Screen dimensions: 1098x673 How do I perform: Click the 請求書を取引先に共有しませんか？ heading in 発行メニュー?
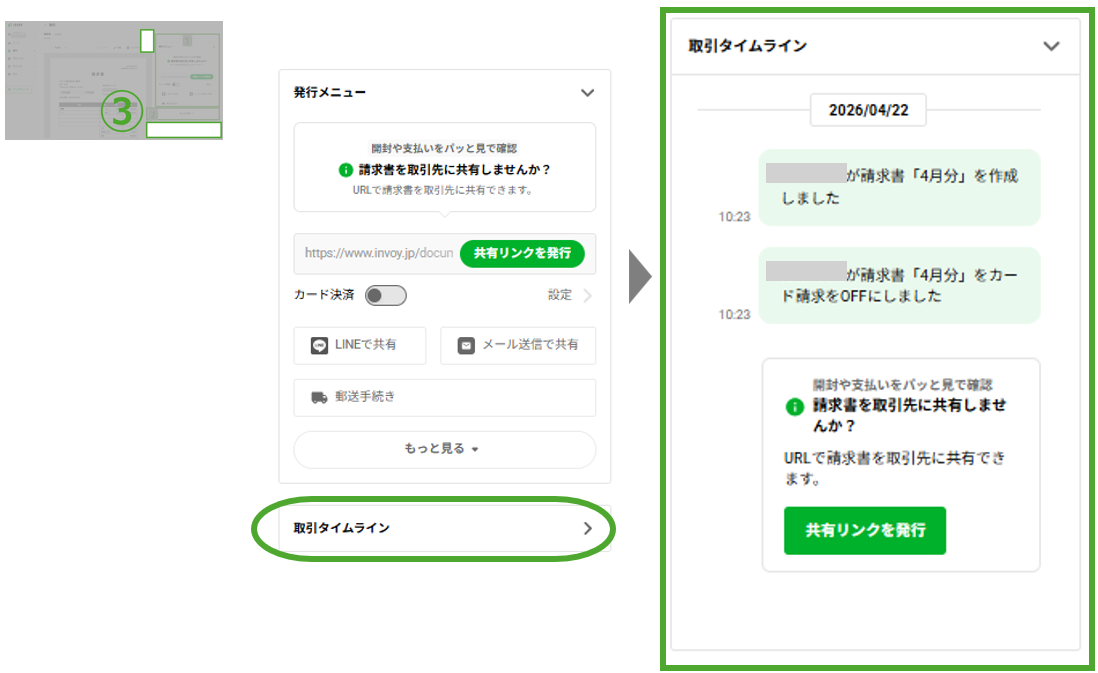454,169
